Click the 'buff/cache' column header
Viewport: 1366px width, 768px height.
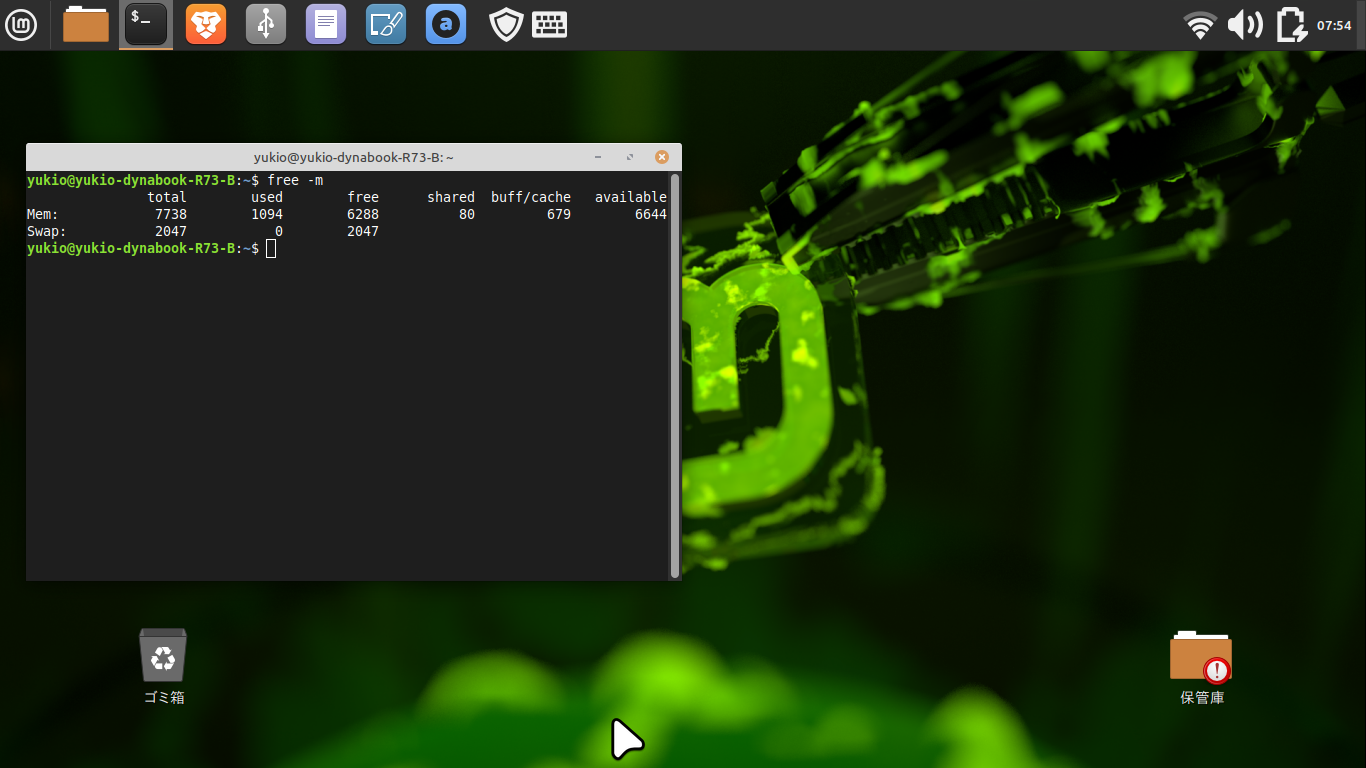point(531,197)
